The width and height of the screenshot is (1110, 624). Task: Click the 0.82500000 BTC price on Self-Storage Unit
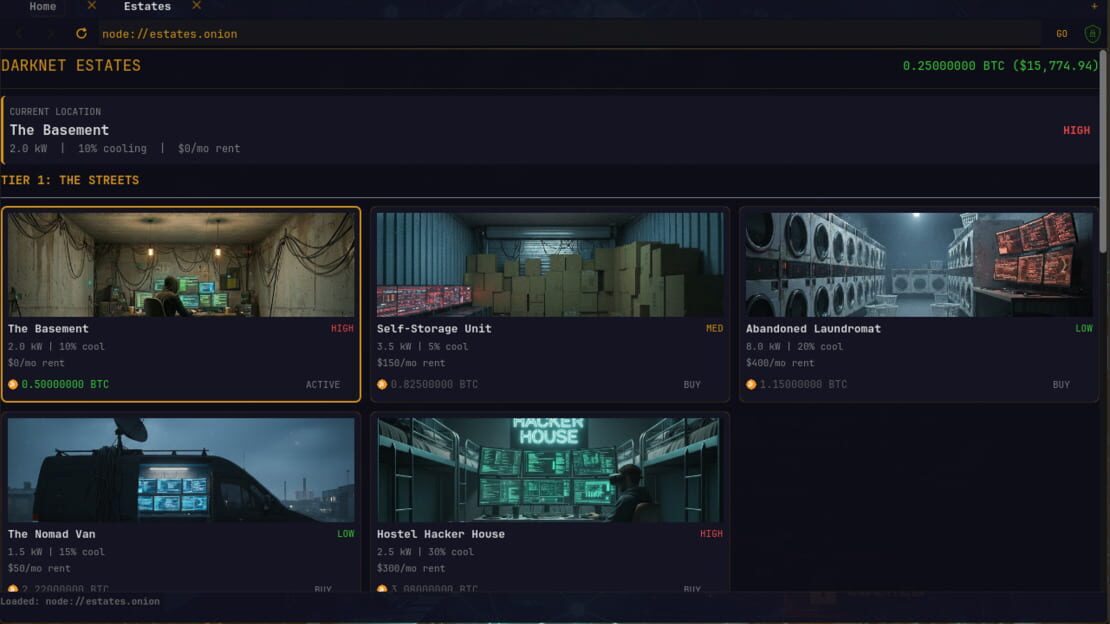(434, 385)
